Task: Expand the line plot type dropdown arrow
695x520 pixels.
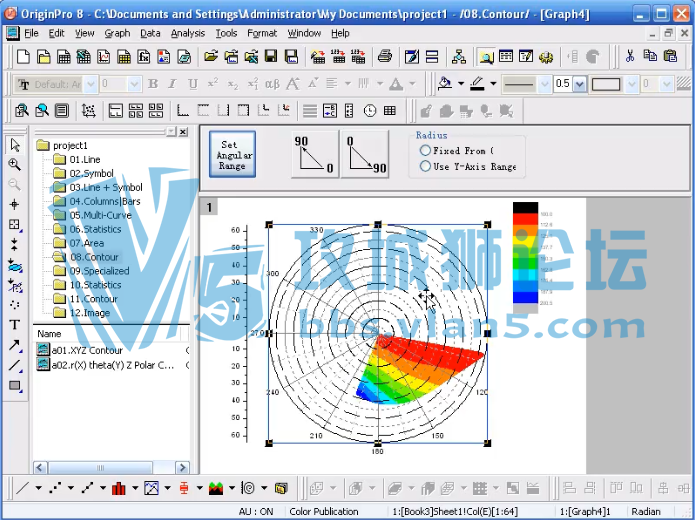Action: pos(39,488)
